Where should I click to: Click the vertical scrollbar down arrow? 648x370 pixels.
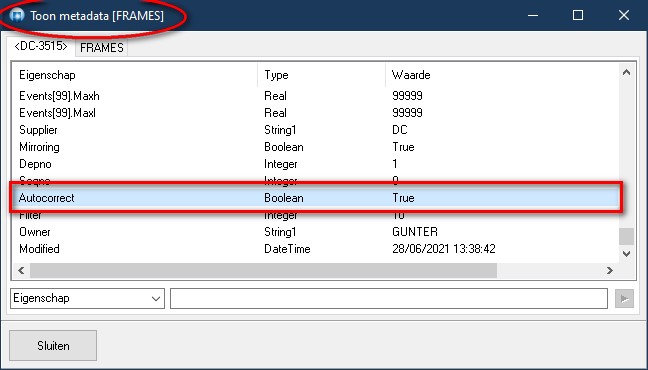click(x=627, y=253)
